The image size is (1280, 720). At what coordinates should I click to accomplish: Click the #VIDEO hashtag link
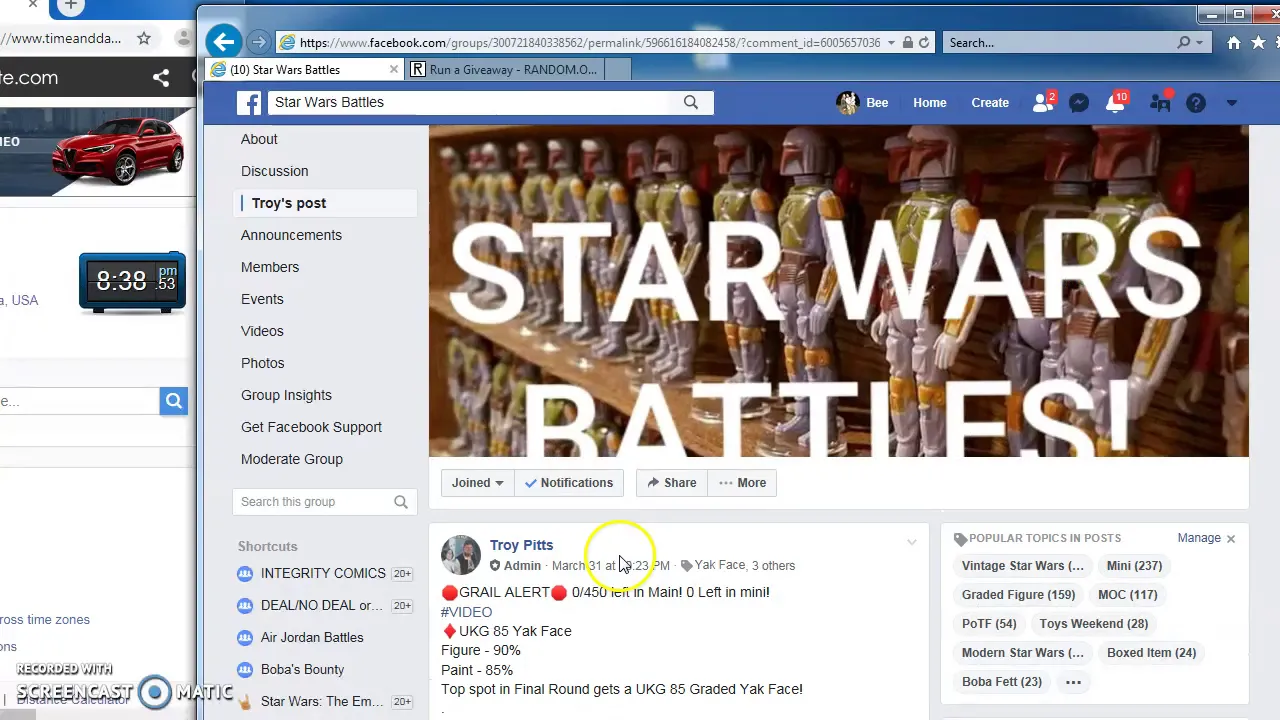click(x=466, y=612)
